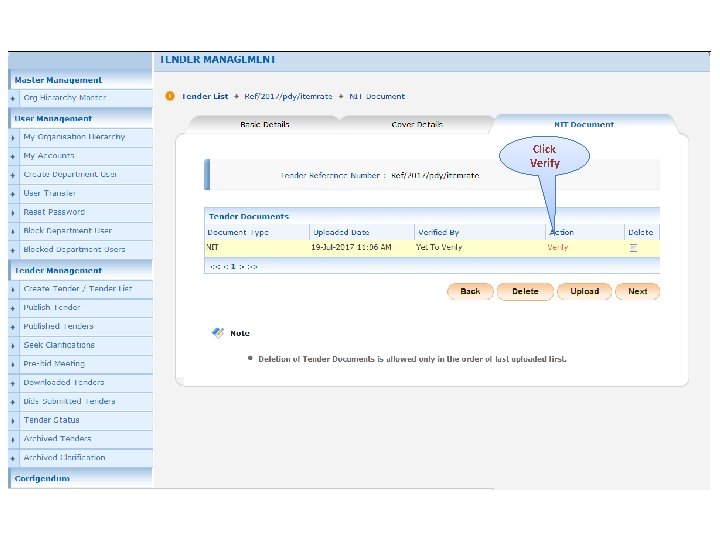720x540 pixels.
Task: Click plus icon beside Tender Status
Action: tap(13, 421)
